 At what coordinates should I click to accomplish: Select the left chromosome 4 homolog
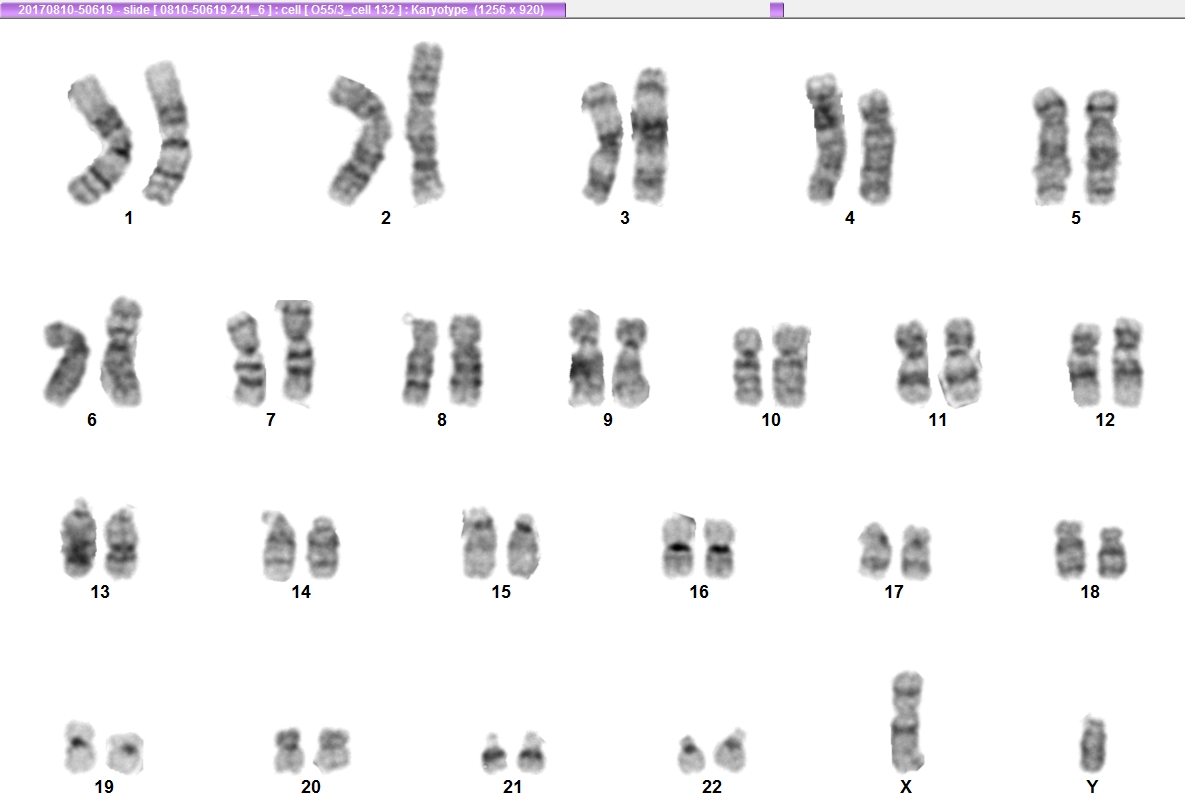click(x=826, y=138)
